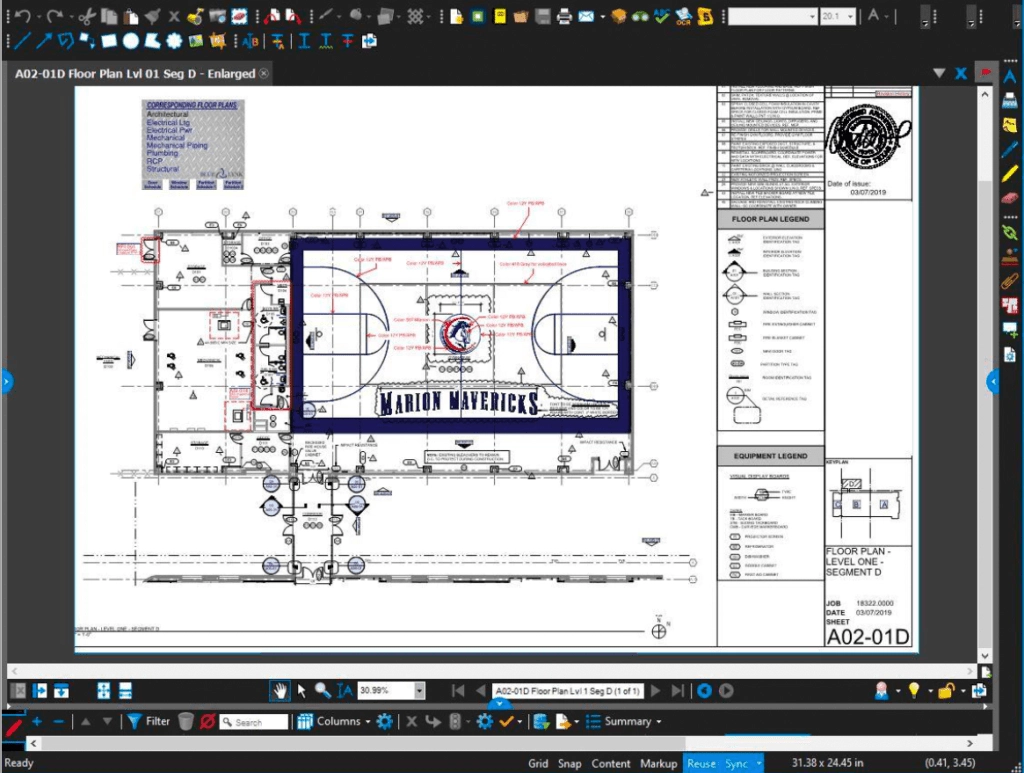Click the Print icon

(564, 16)
